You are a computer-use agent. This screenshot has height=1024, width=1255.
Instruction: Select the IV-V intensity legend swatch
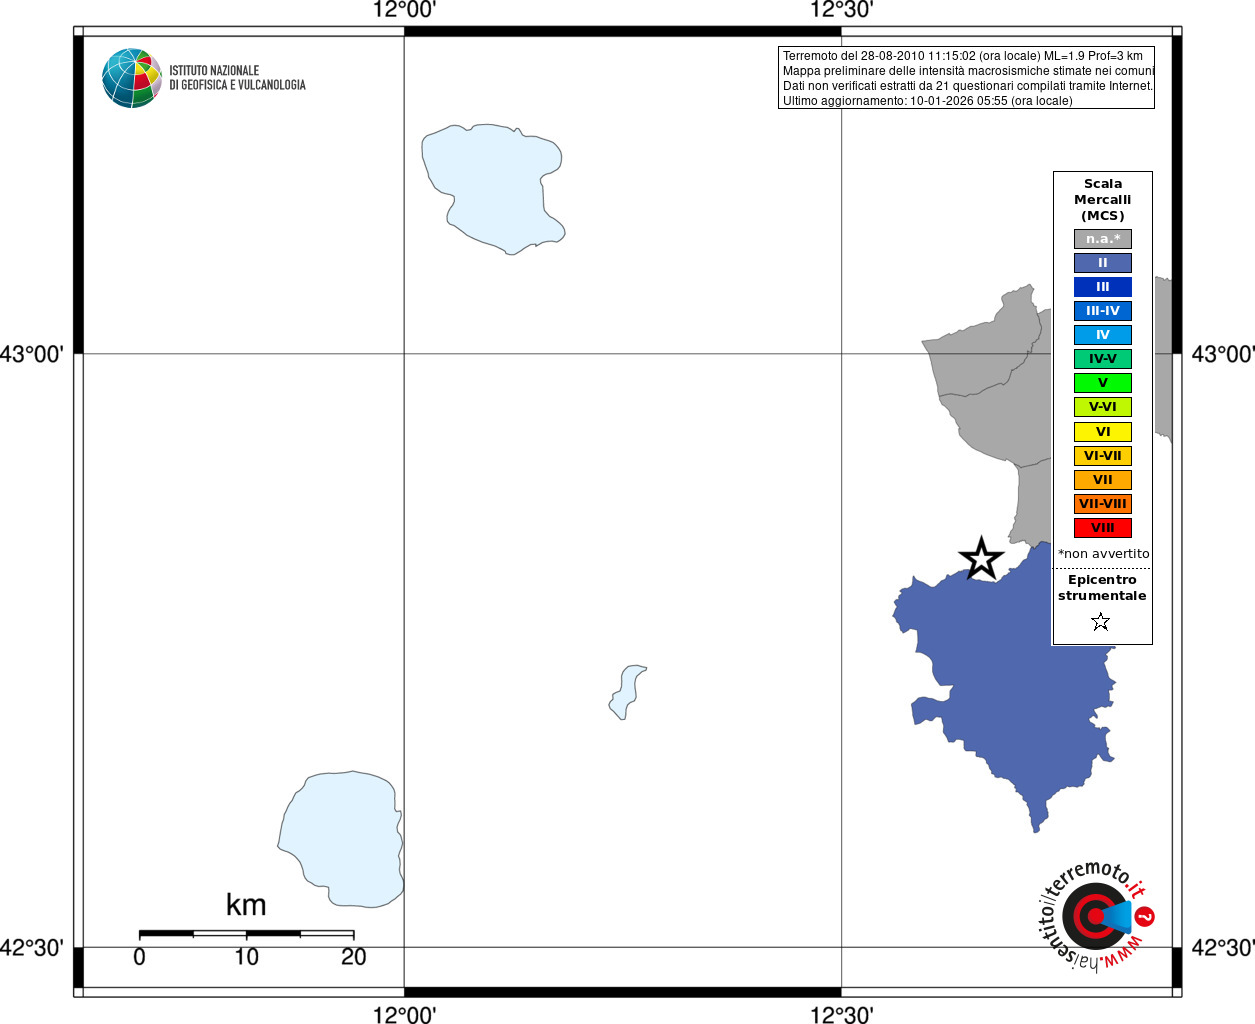1103,359
